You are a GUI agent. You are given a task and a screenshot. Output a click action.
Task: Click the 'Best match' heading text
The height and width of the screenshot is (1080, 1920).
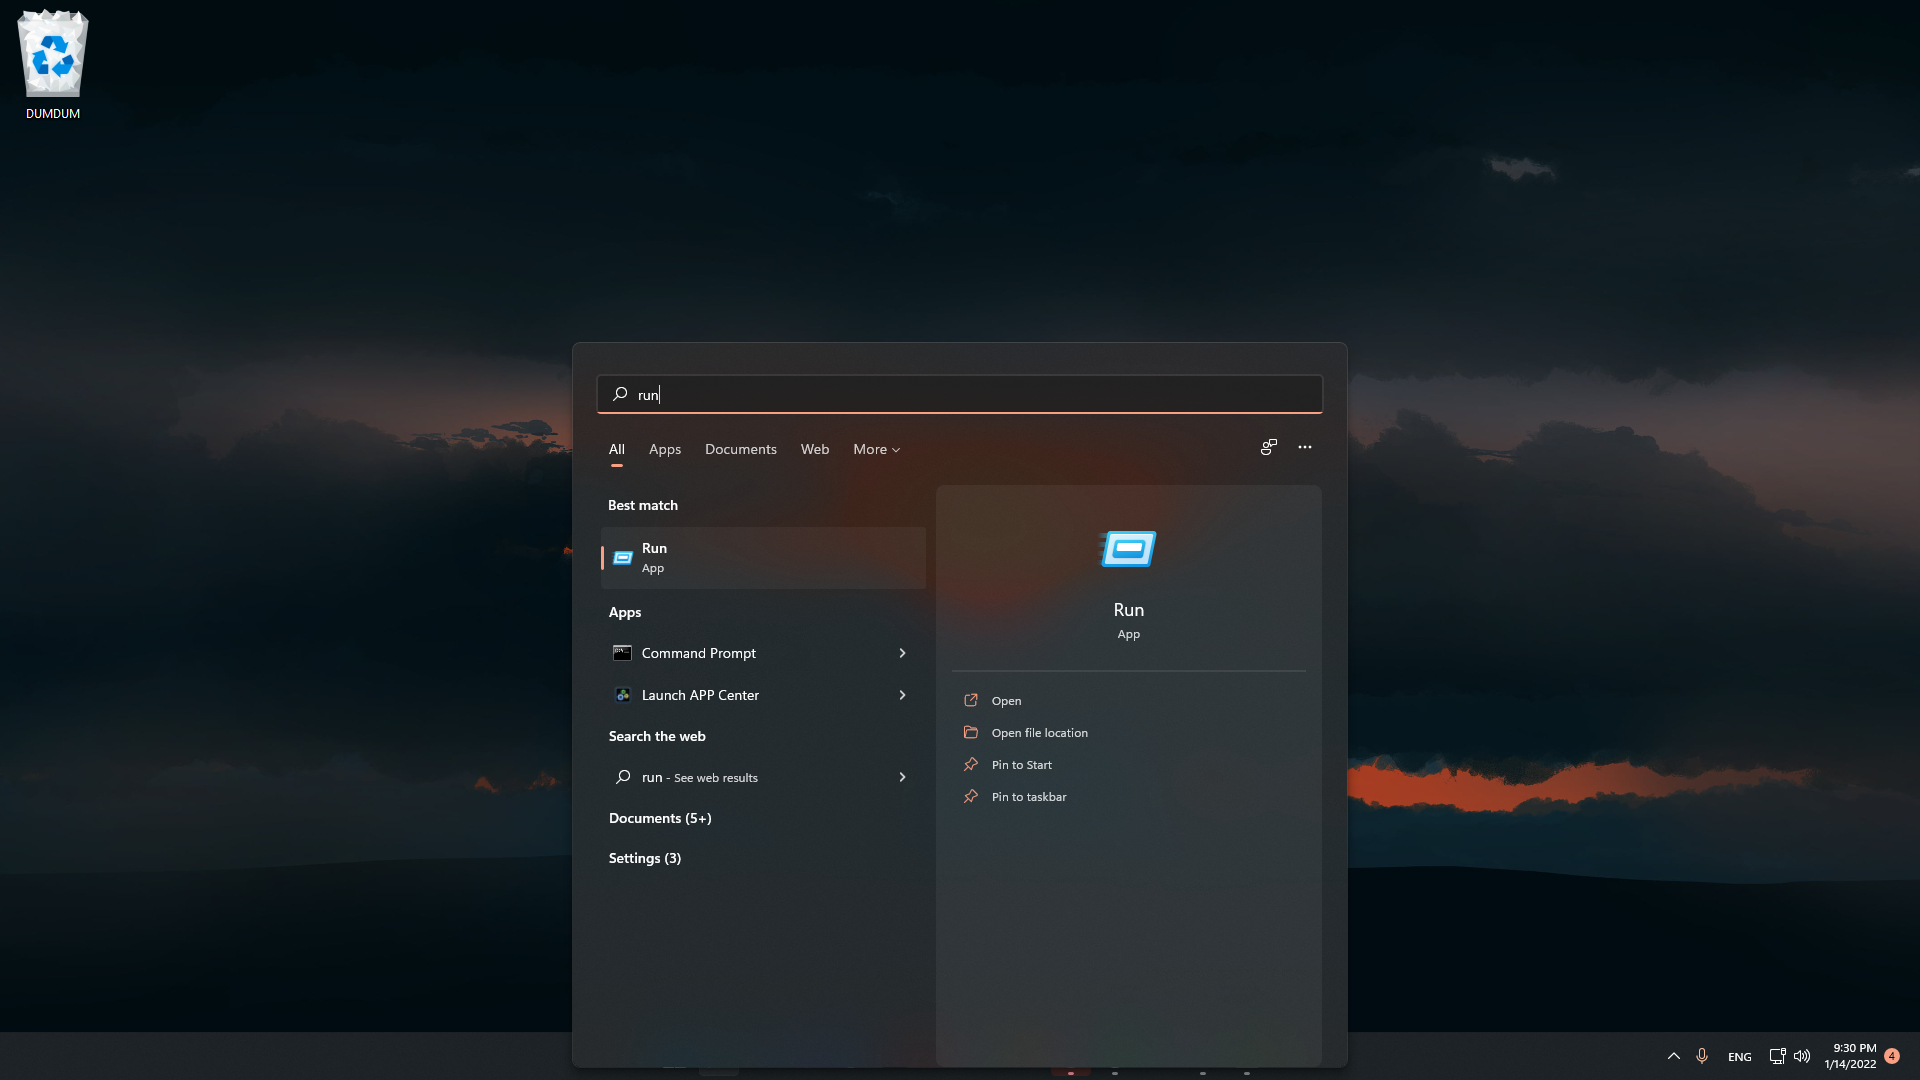(x=643, y=505)
